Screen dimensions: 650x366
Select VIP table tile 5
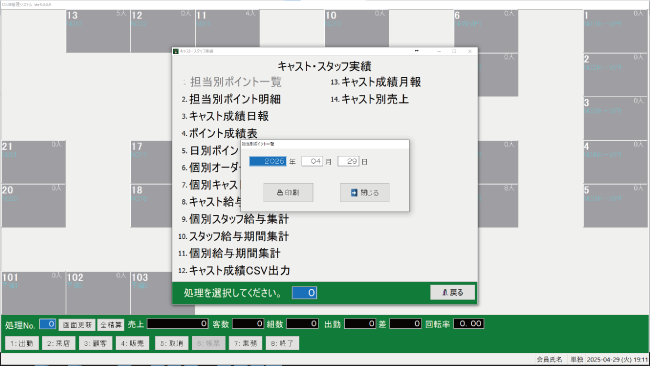click(x=615, y=206)
